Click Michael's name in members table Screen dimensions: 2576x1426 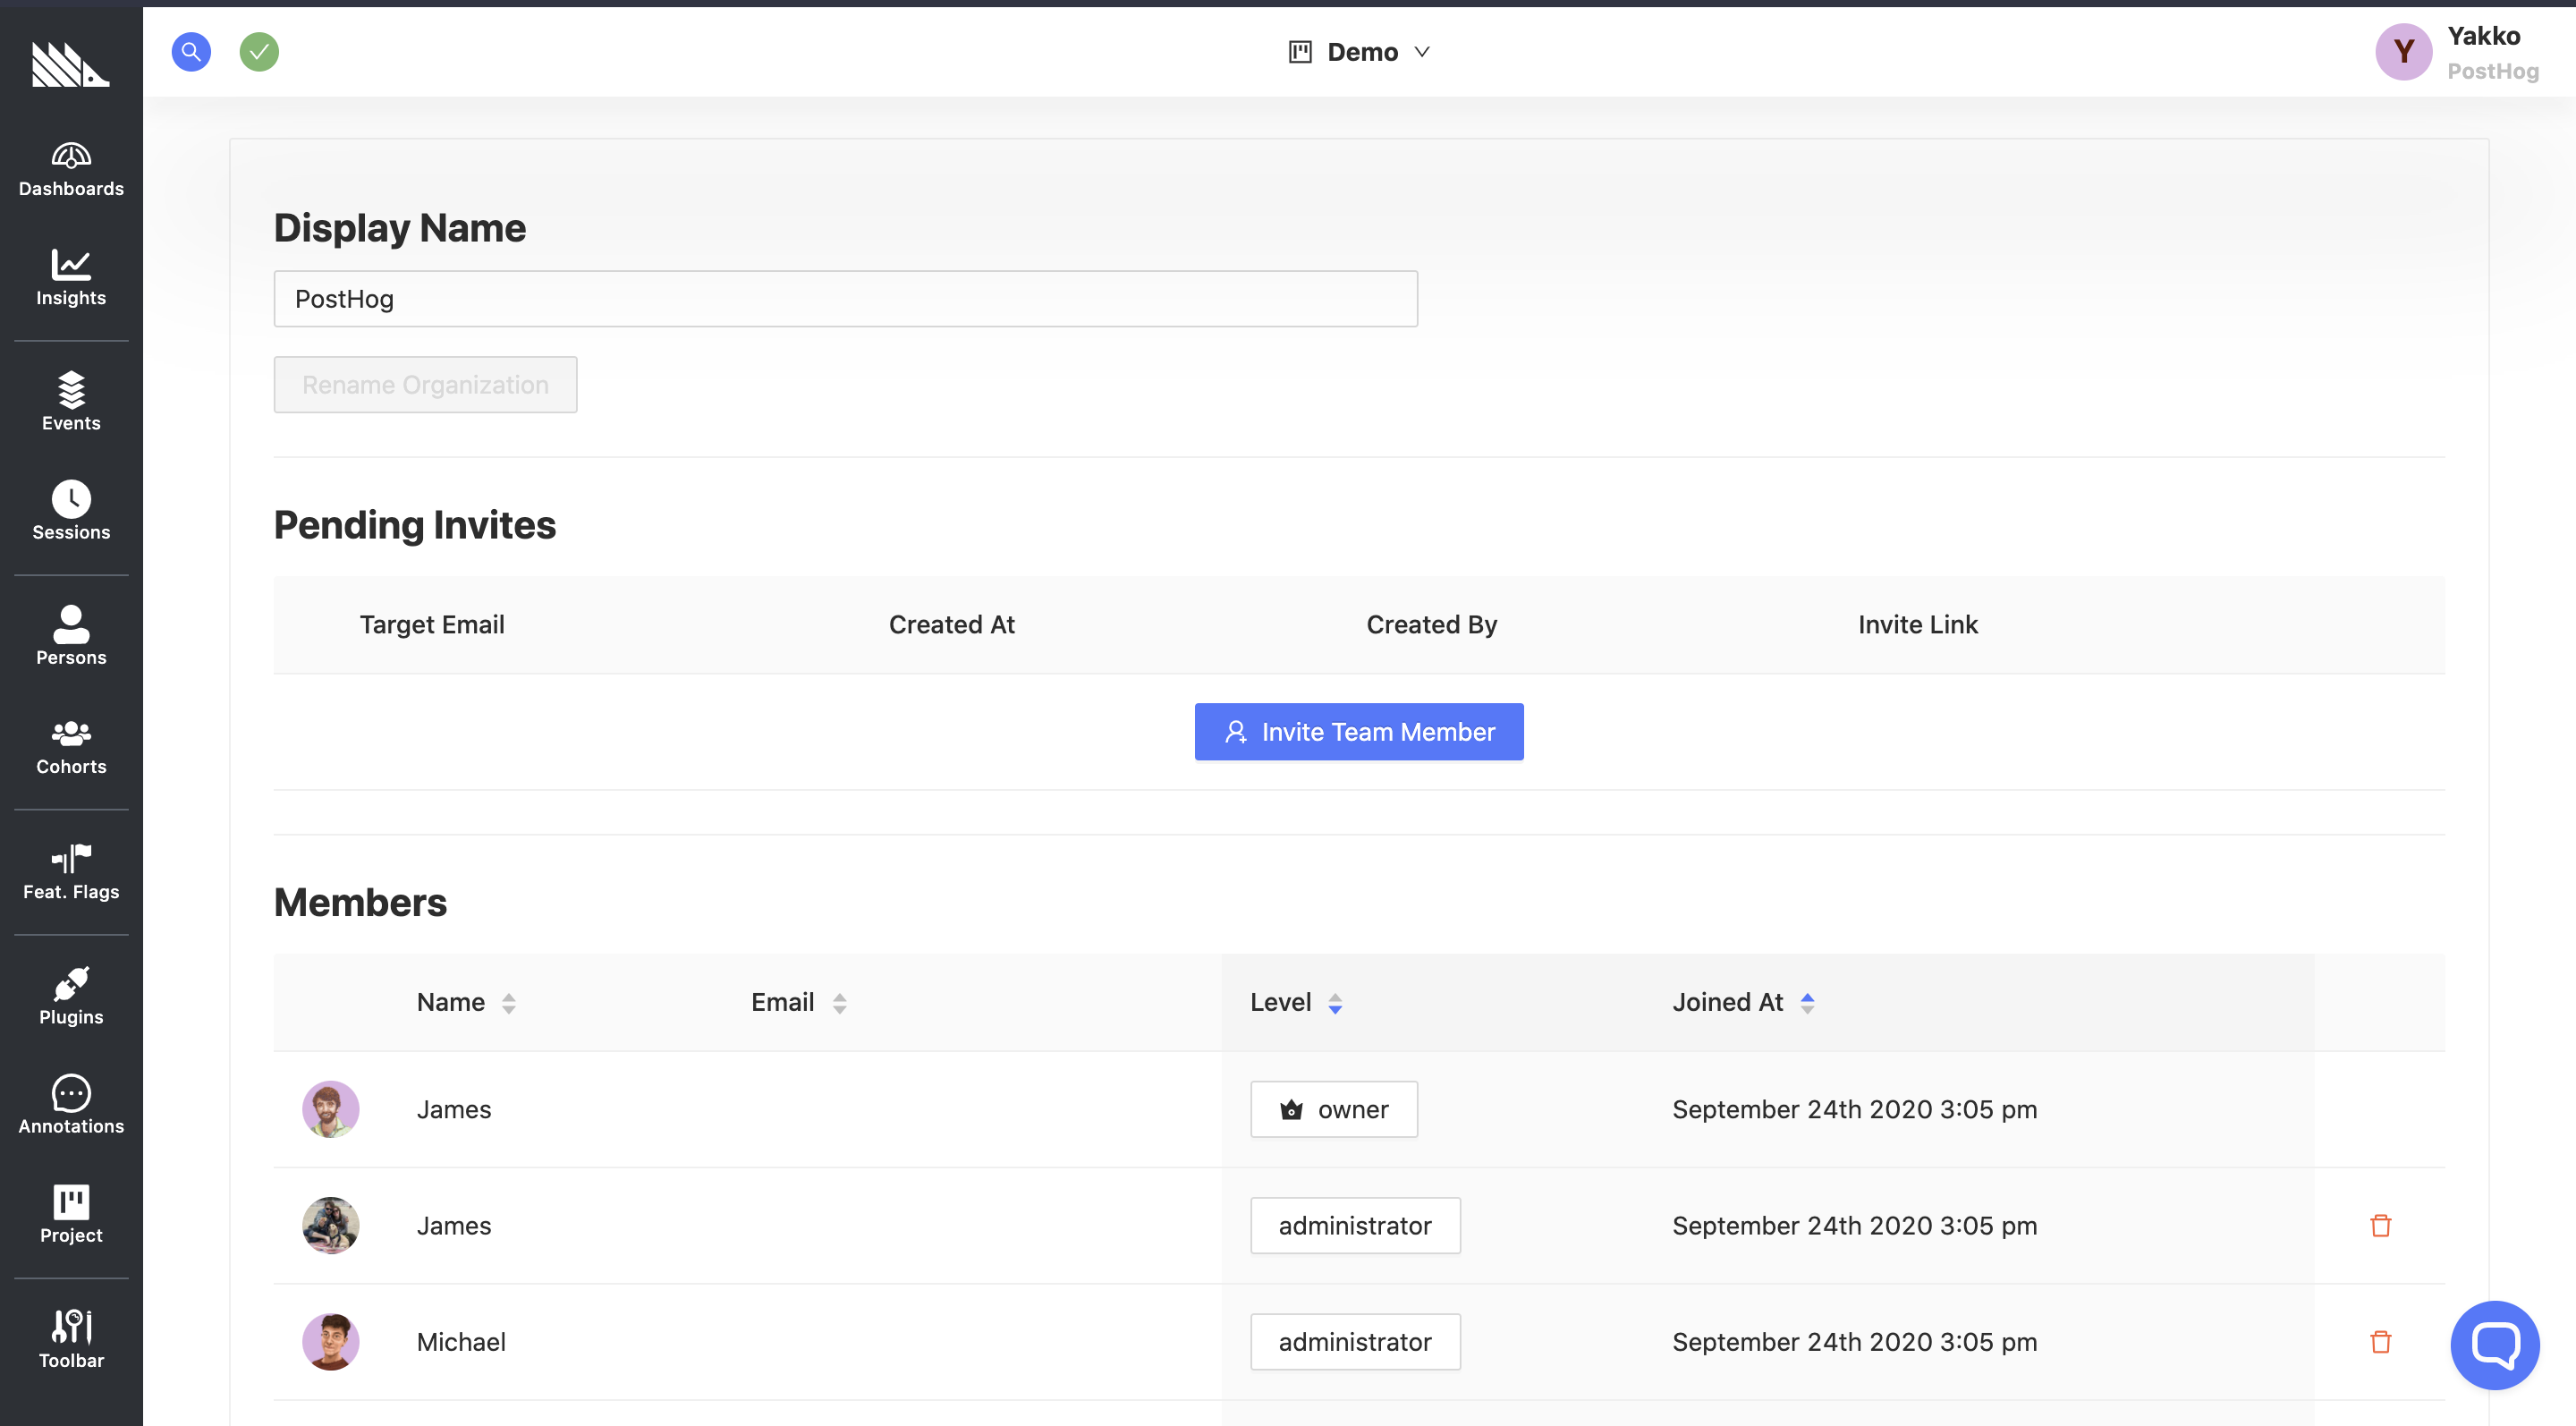pos(461,1341)
